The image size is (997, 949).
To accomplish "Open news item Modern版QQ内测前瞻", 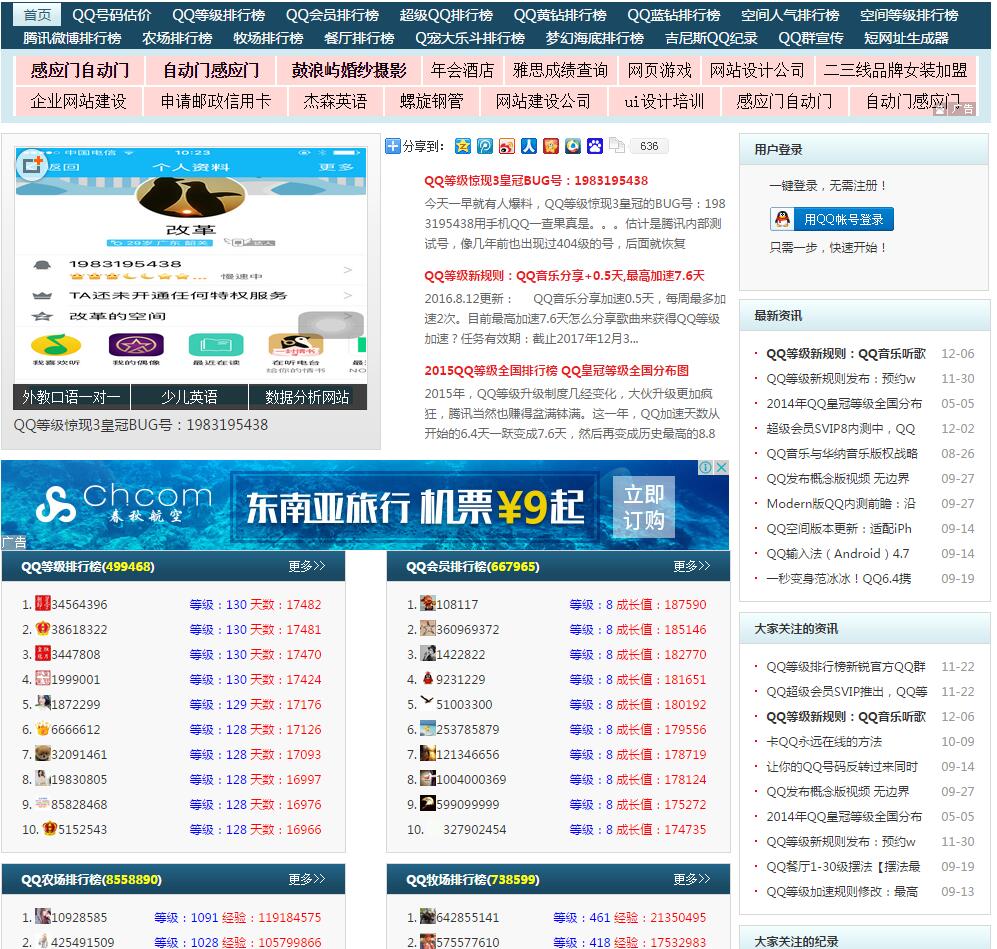I will tap(840, 503).
